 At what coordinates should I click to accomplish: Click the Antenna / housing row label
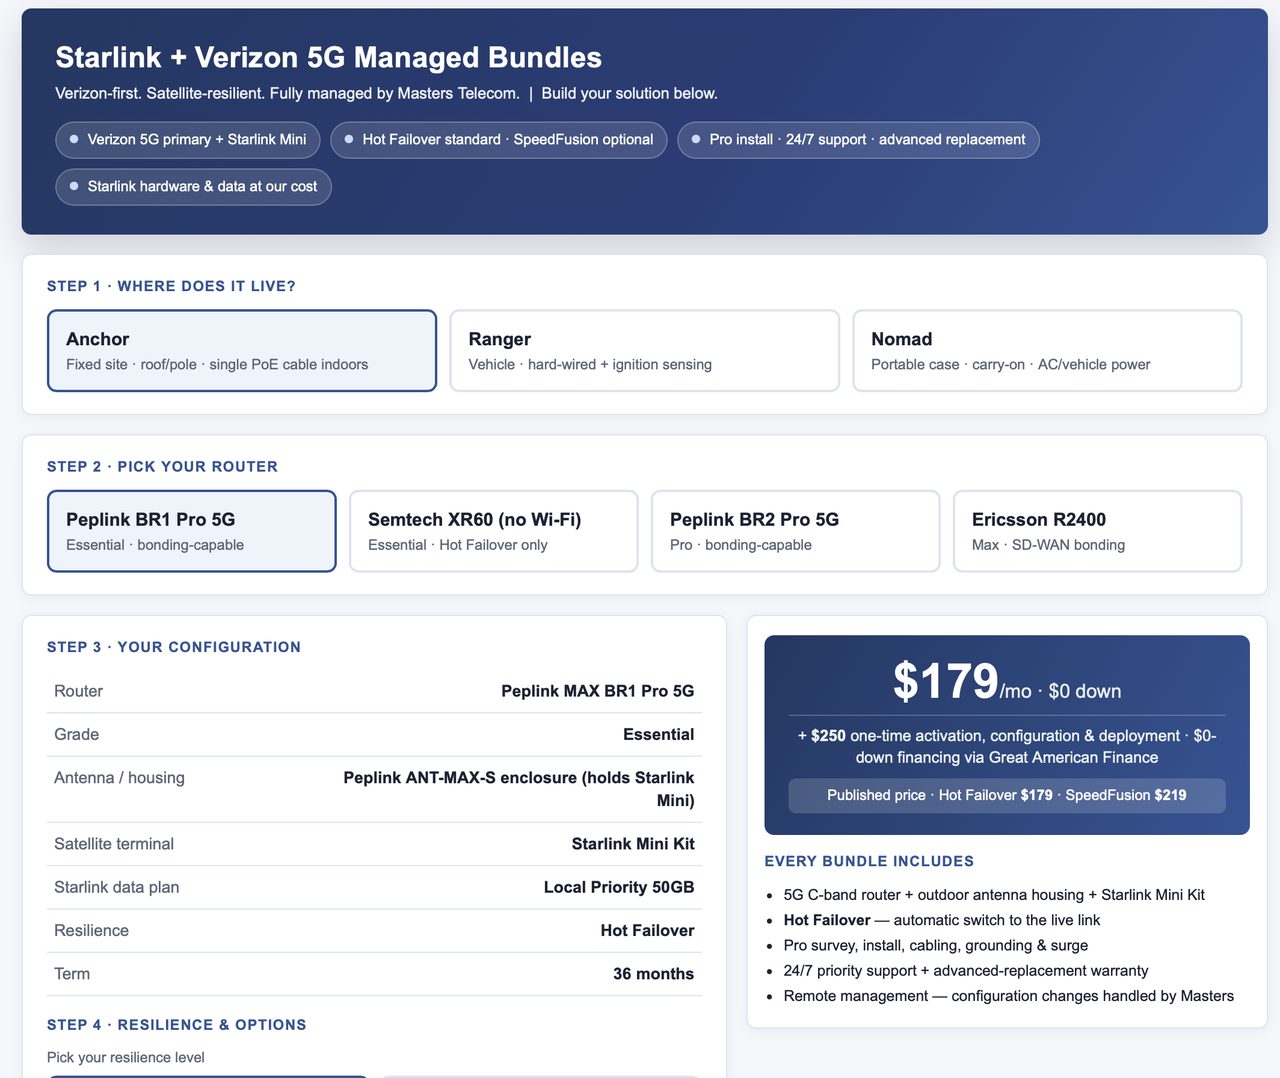click(x=119, y=778)
